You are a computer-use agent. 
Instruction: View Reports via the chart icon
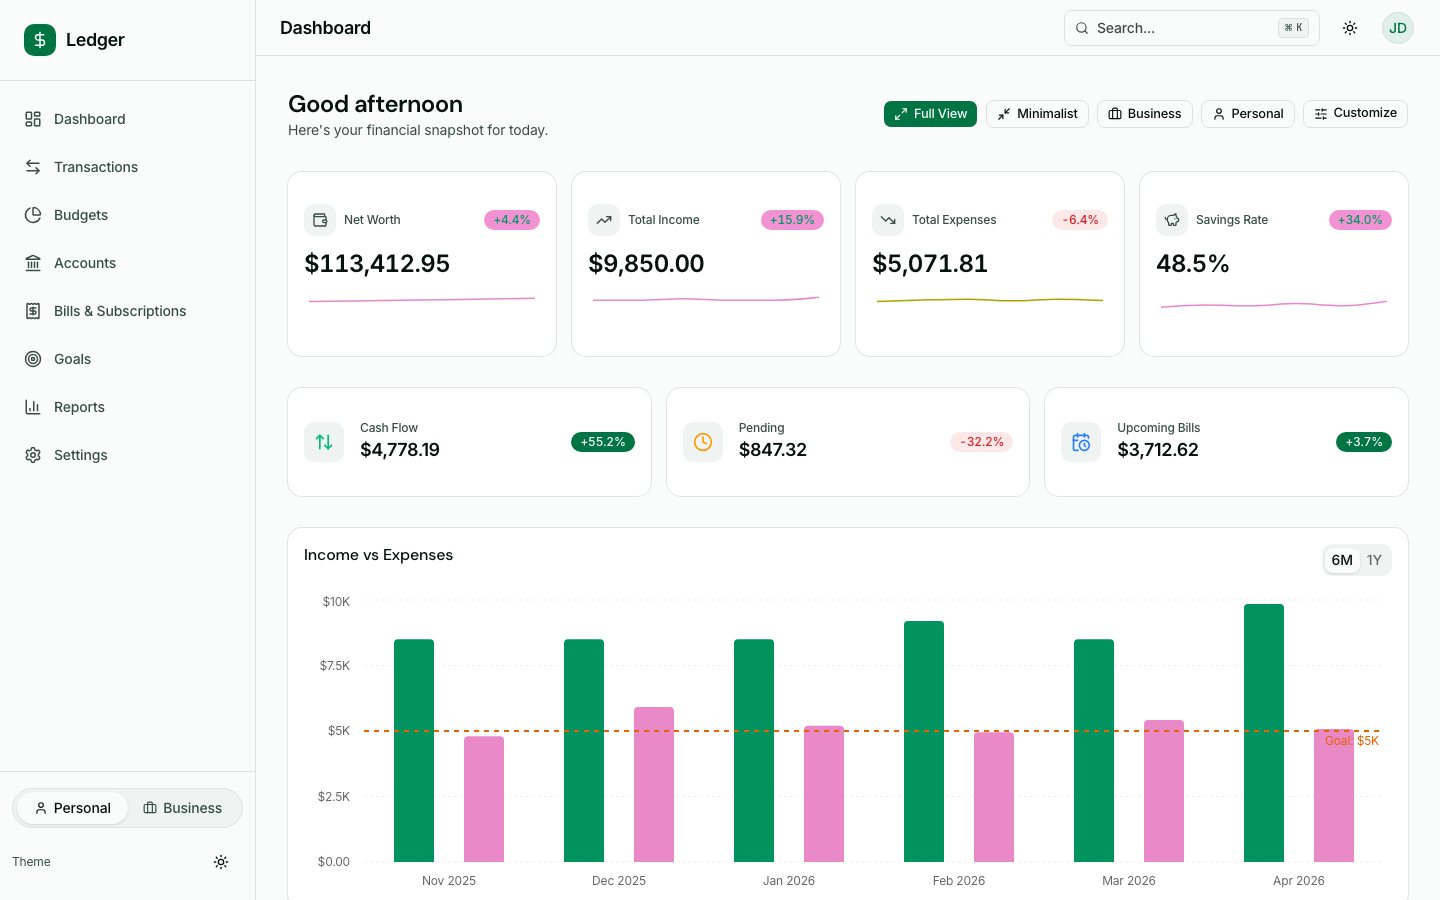(33, 406)
